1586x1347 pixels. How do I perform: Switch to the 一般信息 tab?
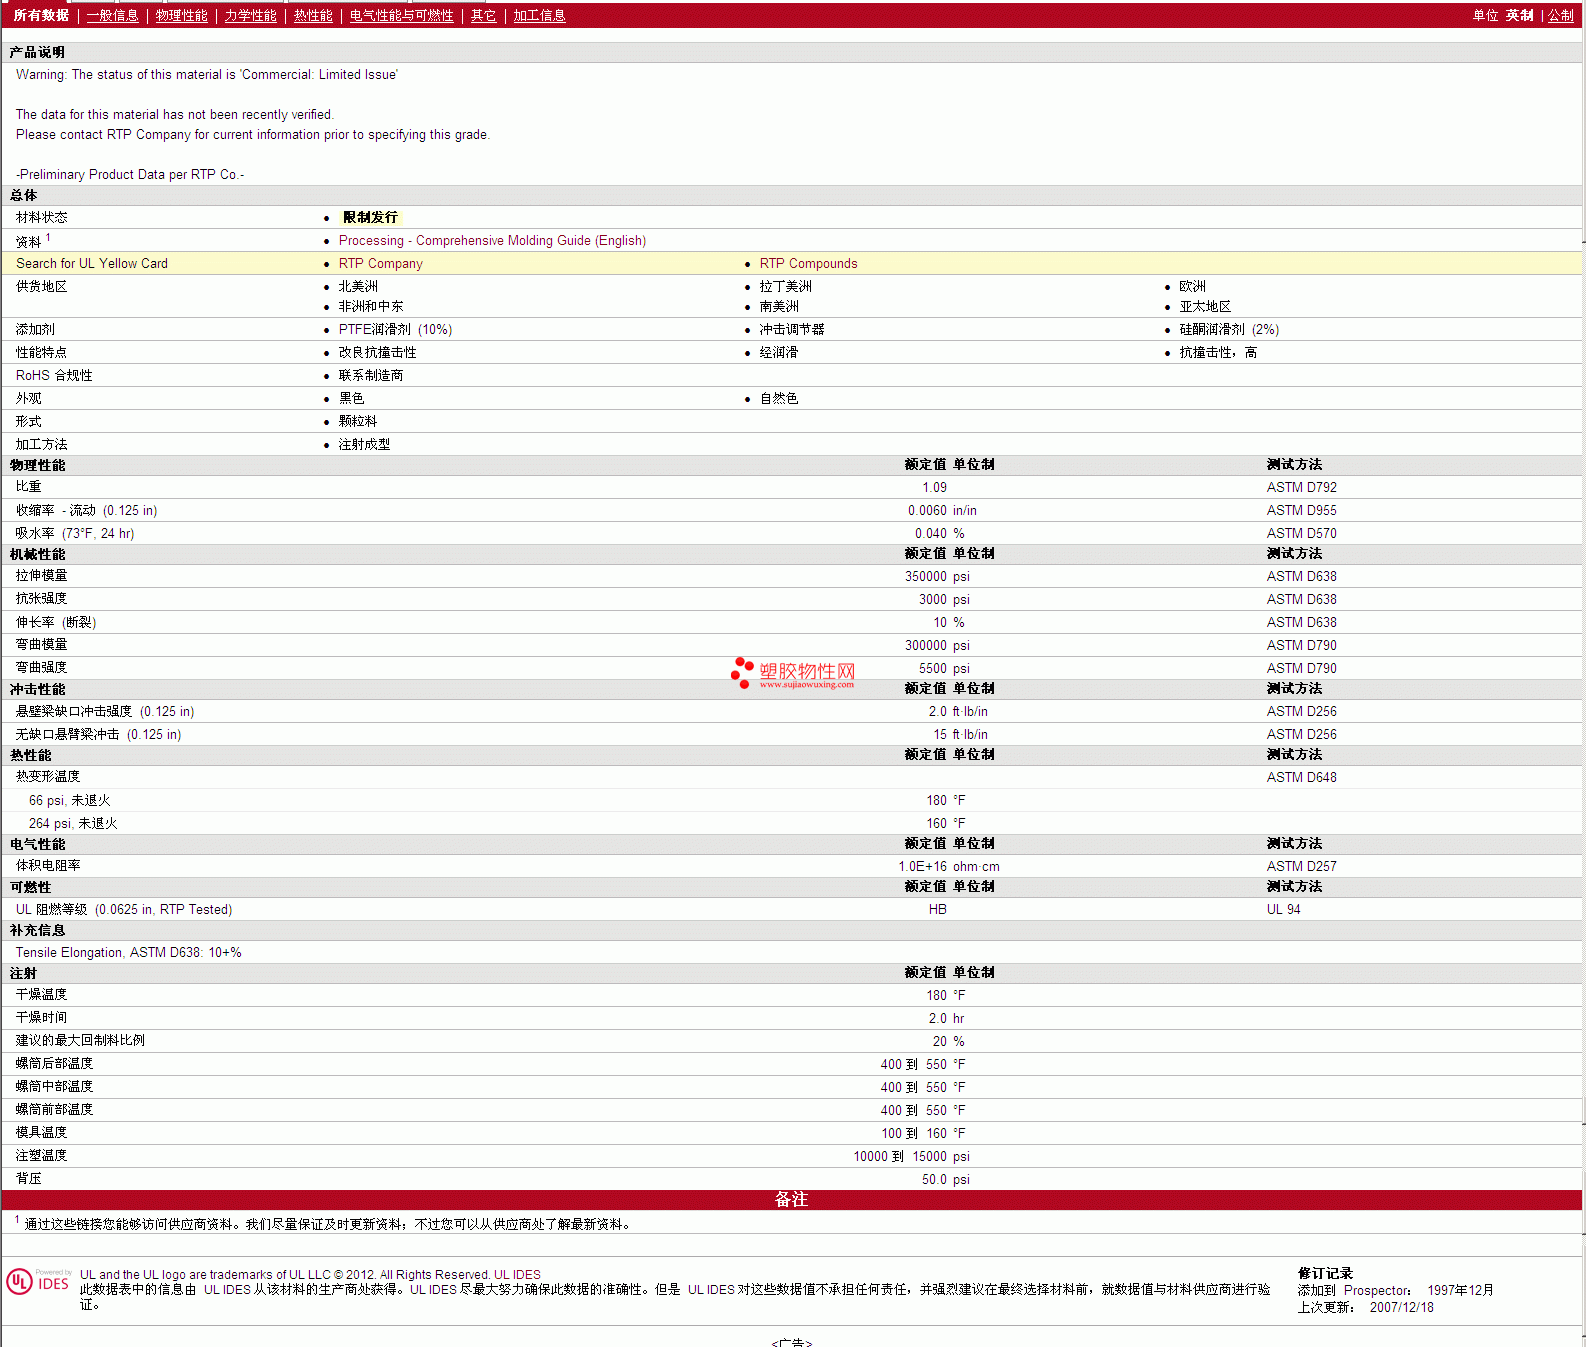pyautogui.click(x=112, y=16)
